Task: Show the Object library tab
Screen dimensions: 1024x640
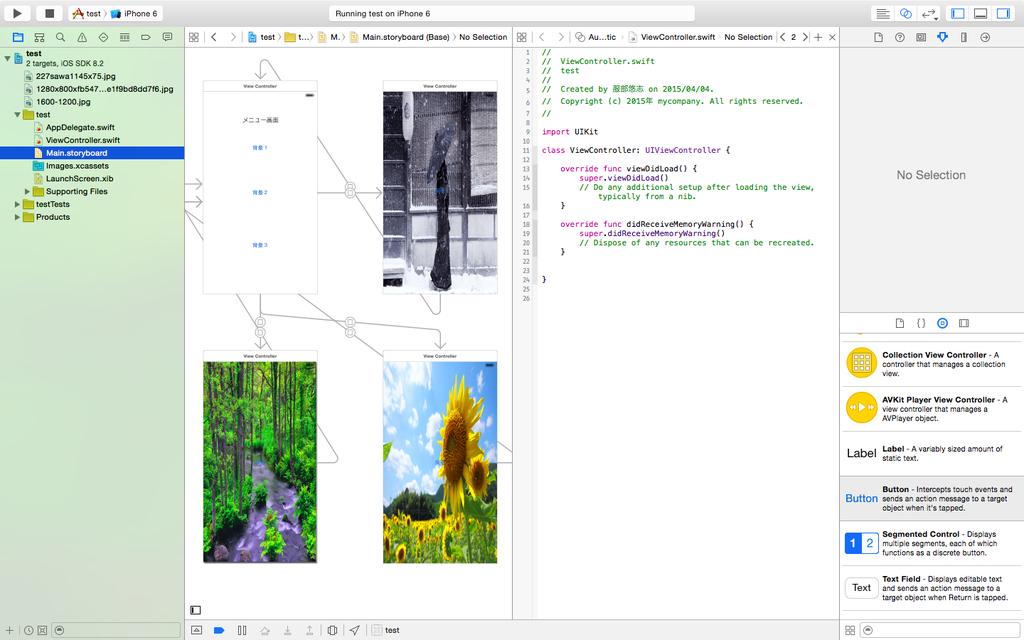Action: (942, 323)
